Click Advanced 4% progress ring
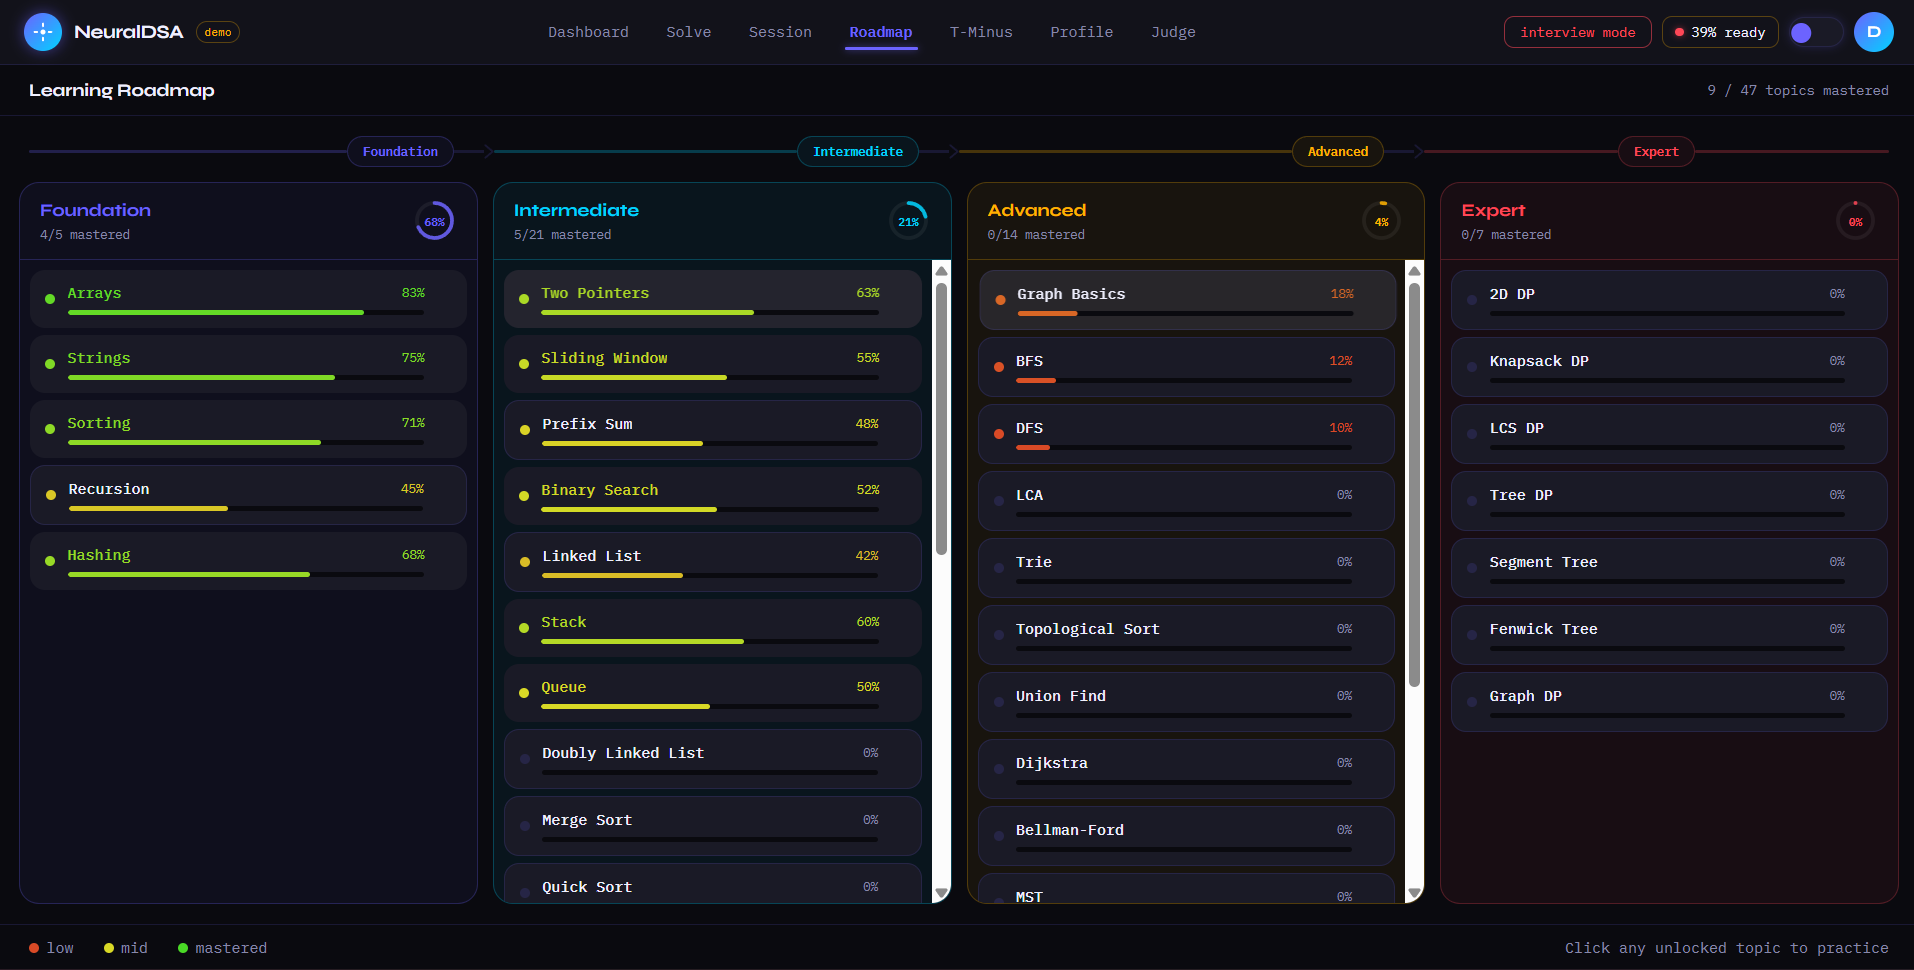 tap(1381, 221)
